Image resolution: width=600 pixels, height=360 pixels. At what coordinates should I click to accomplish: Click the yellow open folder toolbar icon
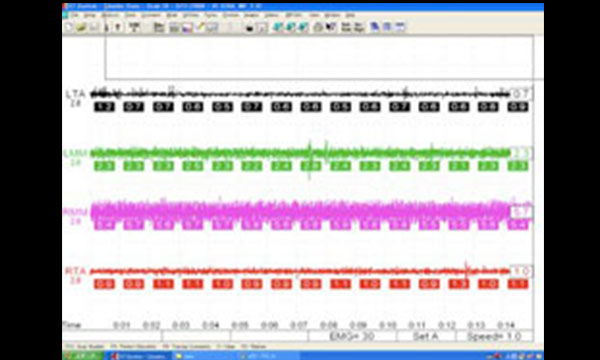(x=81, y=27)
